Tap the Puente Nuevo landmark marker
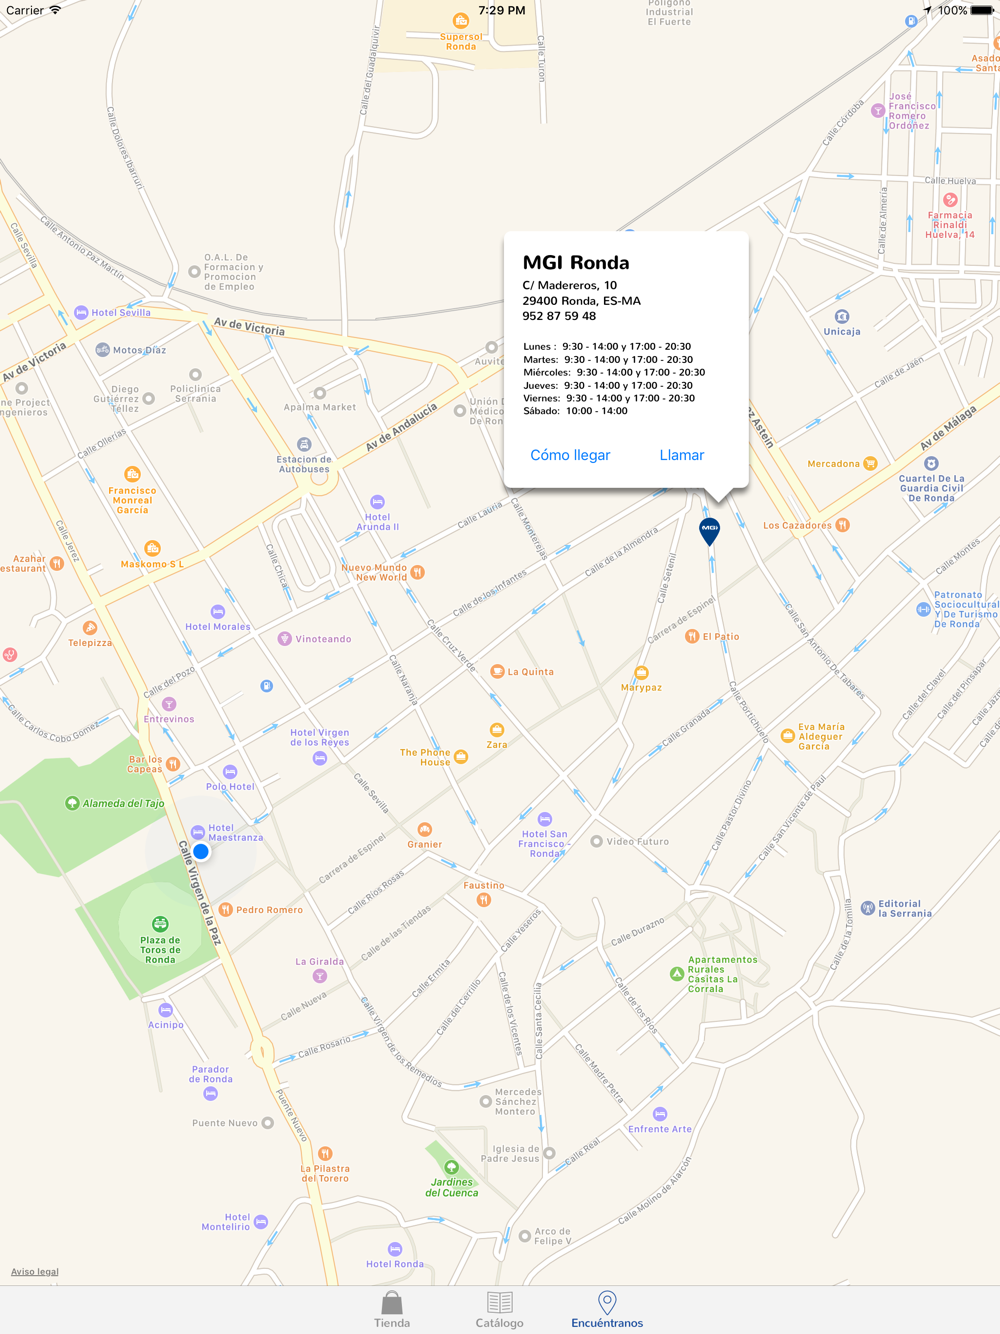The image size is (1000, 1334). click(268, 1123)
